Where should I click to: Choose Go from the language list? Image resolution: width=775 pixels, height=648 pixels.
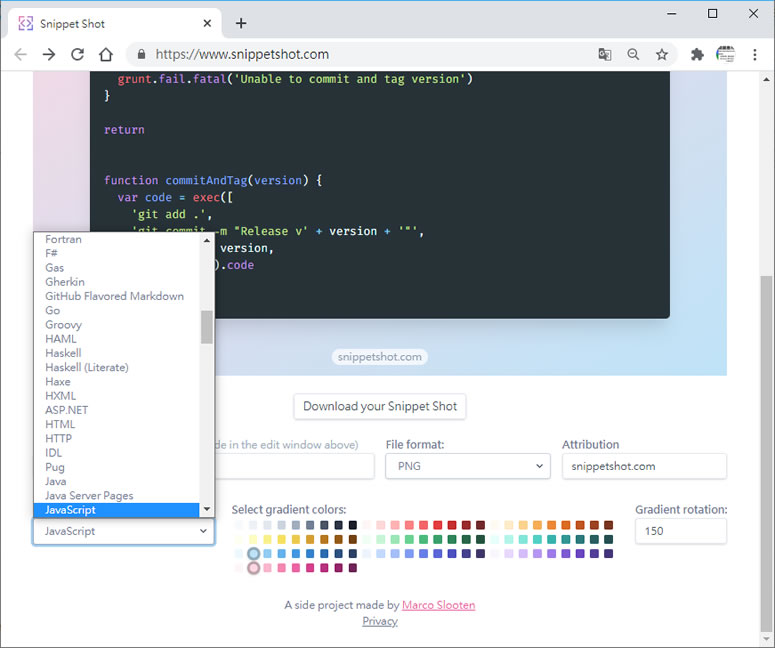[x=116, y=310]
